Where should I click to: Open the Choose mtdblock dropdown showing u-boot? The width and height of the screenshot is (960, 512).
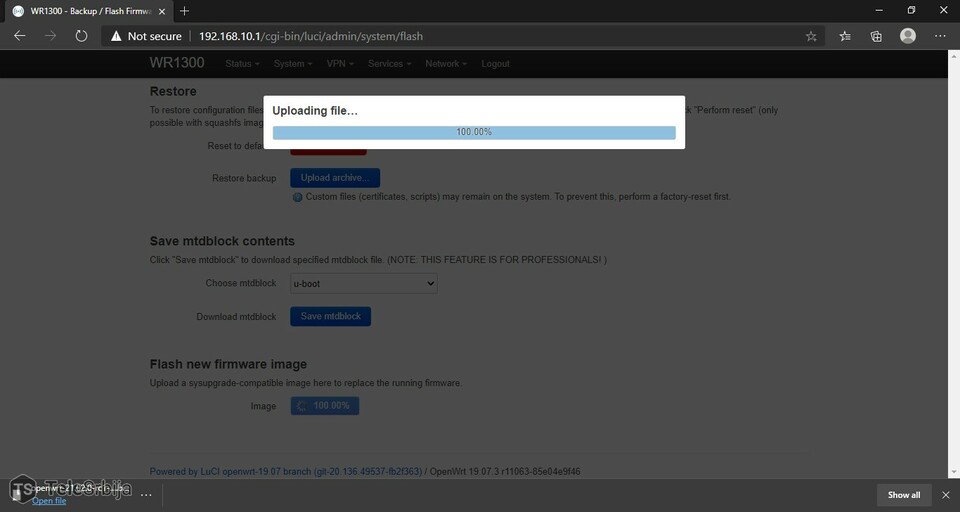coord(364,284)
